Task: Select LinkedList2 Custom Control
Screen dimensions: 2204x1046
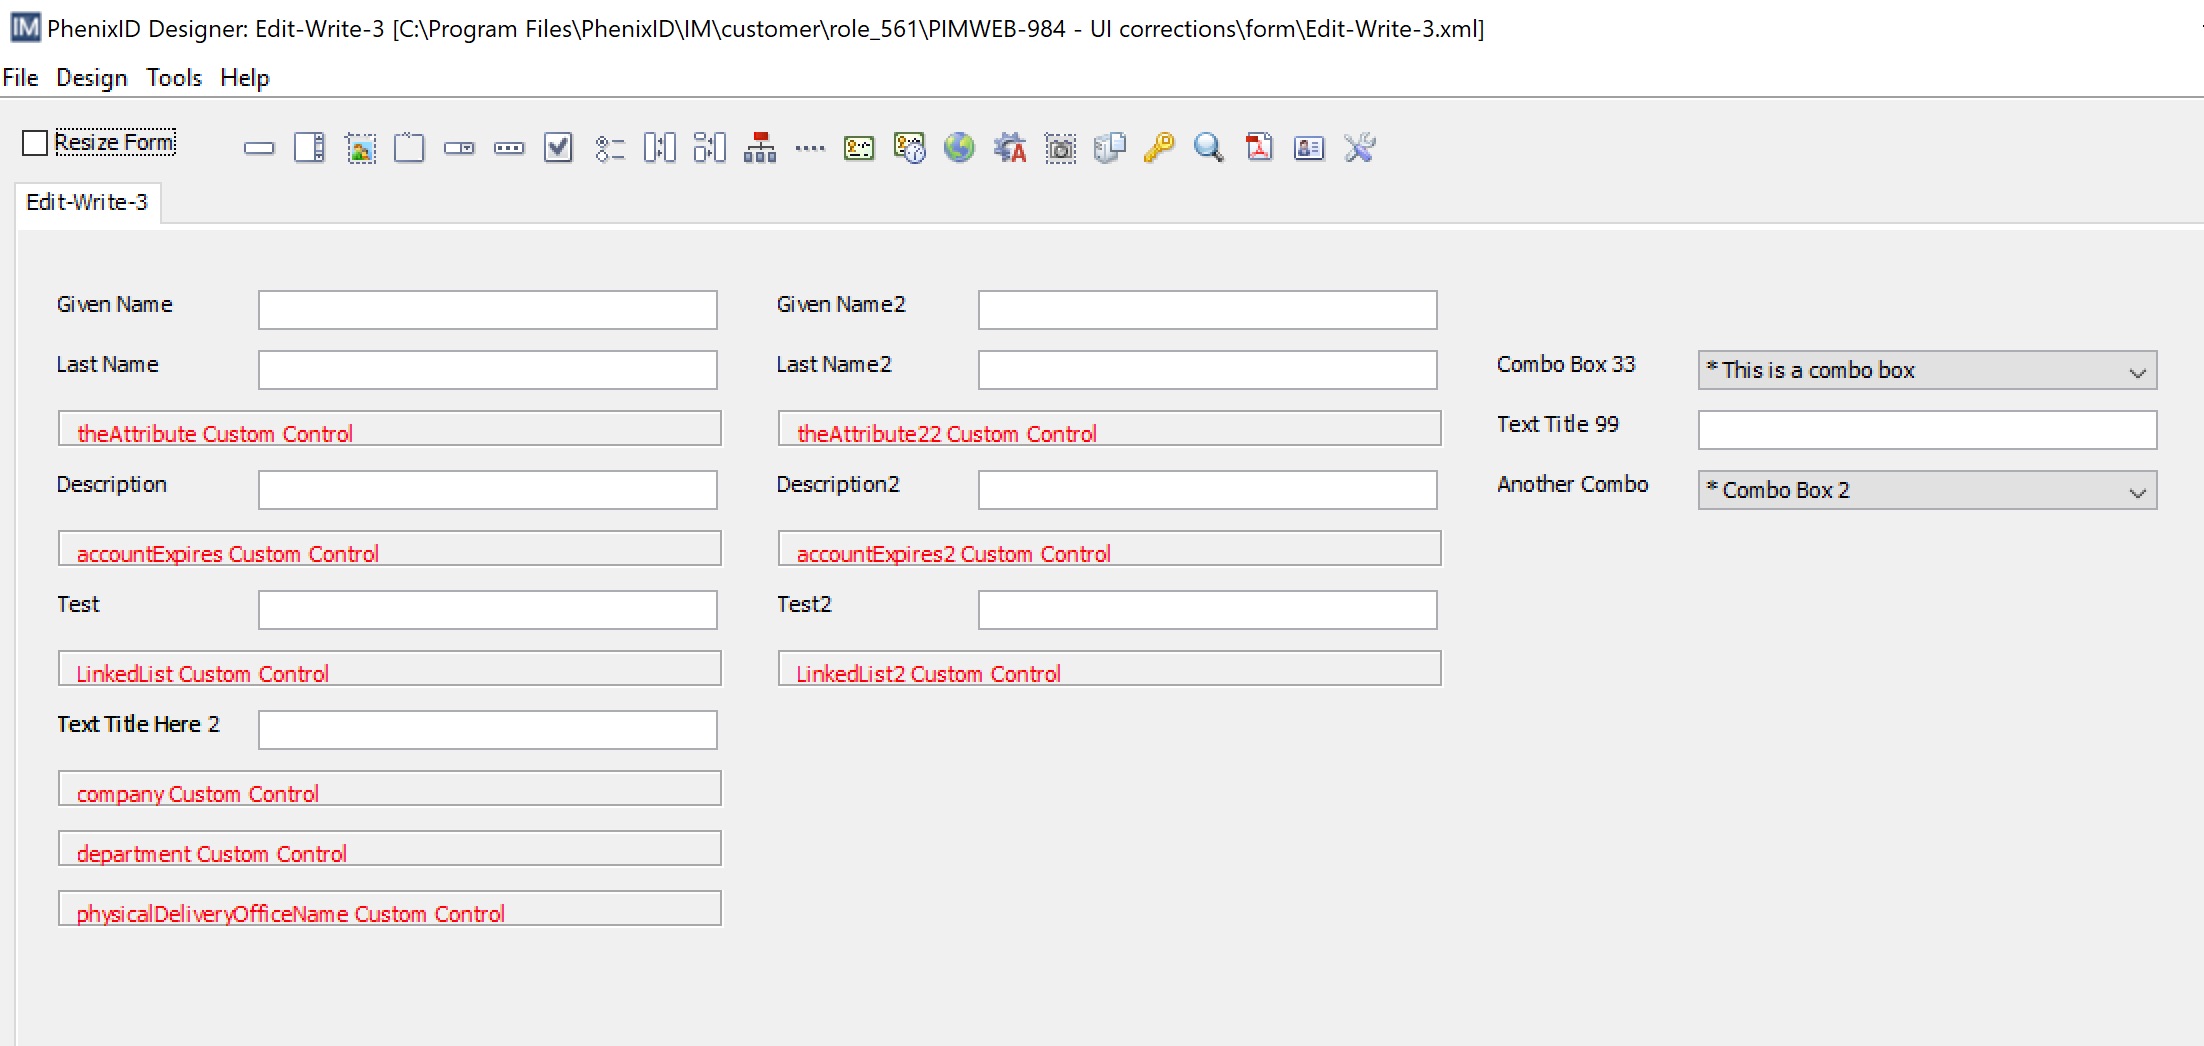Action: [x=1110, y=669]
